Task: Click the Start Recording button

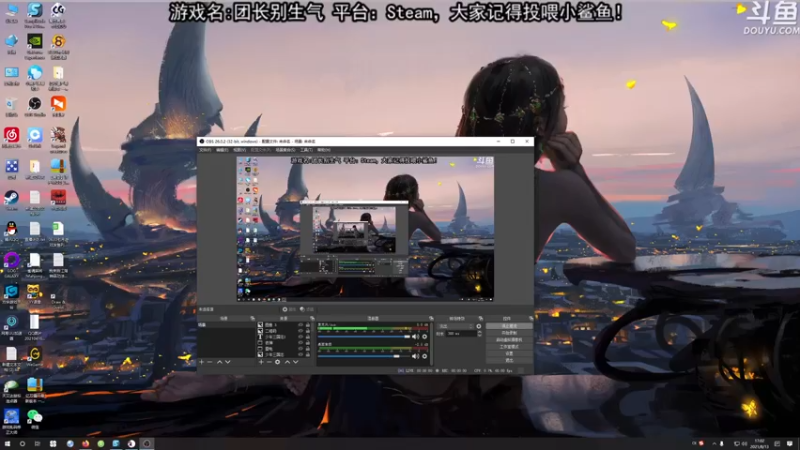Action: click(x=509, y=333)
